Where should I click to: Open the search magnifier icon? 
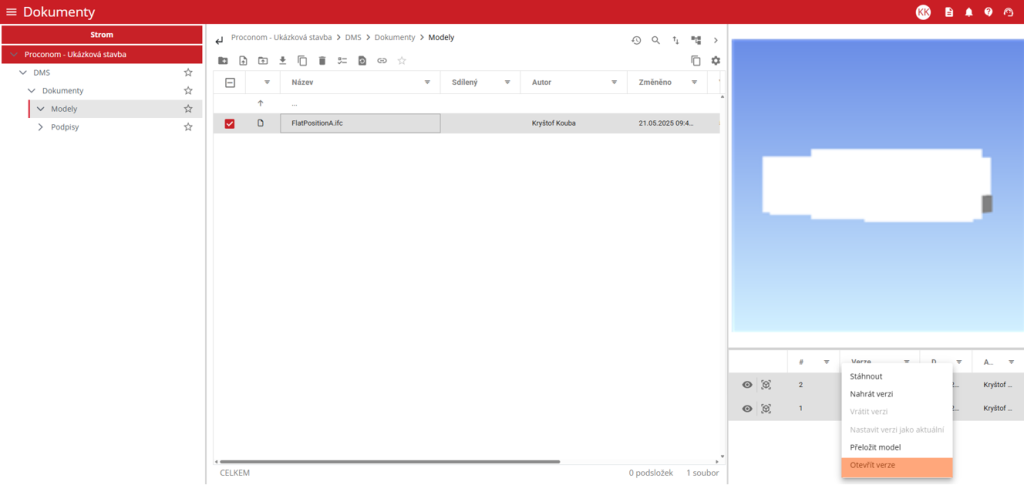[656, 40]
